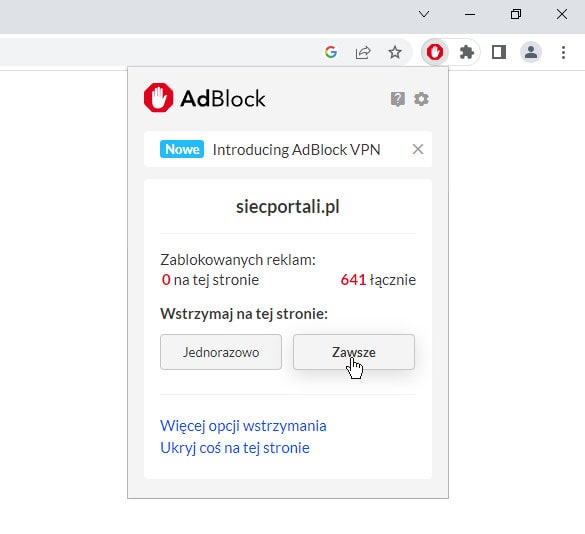Image resolution: width=585 pixels, height=534 pixels.
Task: Dismiss the AdBlock VPN banner
Action: (418, 149)
